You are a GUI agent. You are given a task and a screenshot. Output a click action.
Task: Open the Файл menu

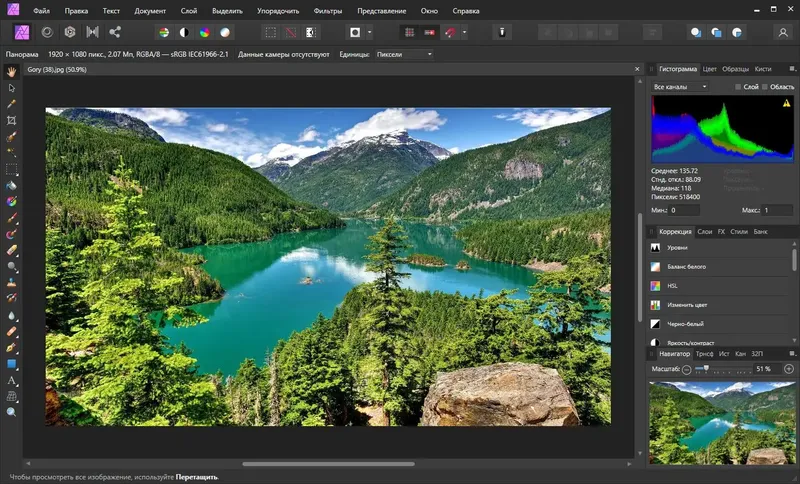coord(41,11)
